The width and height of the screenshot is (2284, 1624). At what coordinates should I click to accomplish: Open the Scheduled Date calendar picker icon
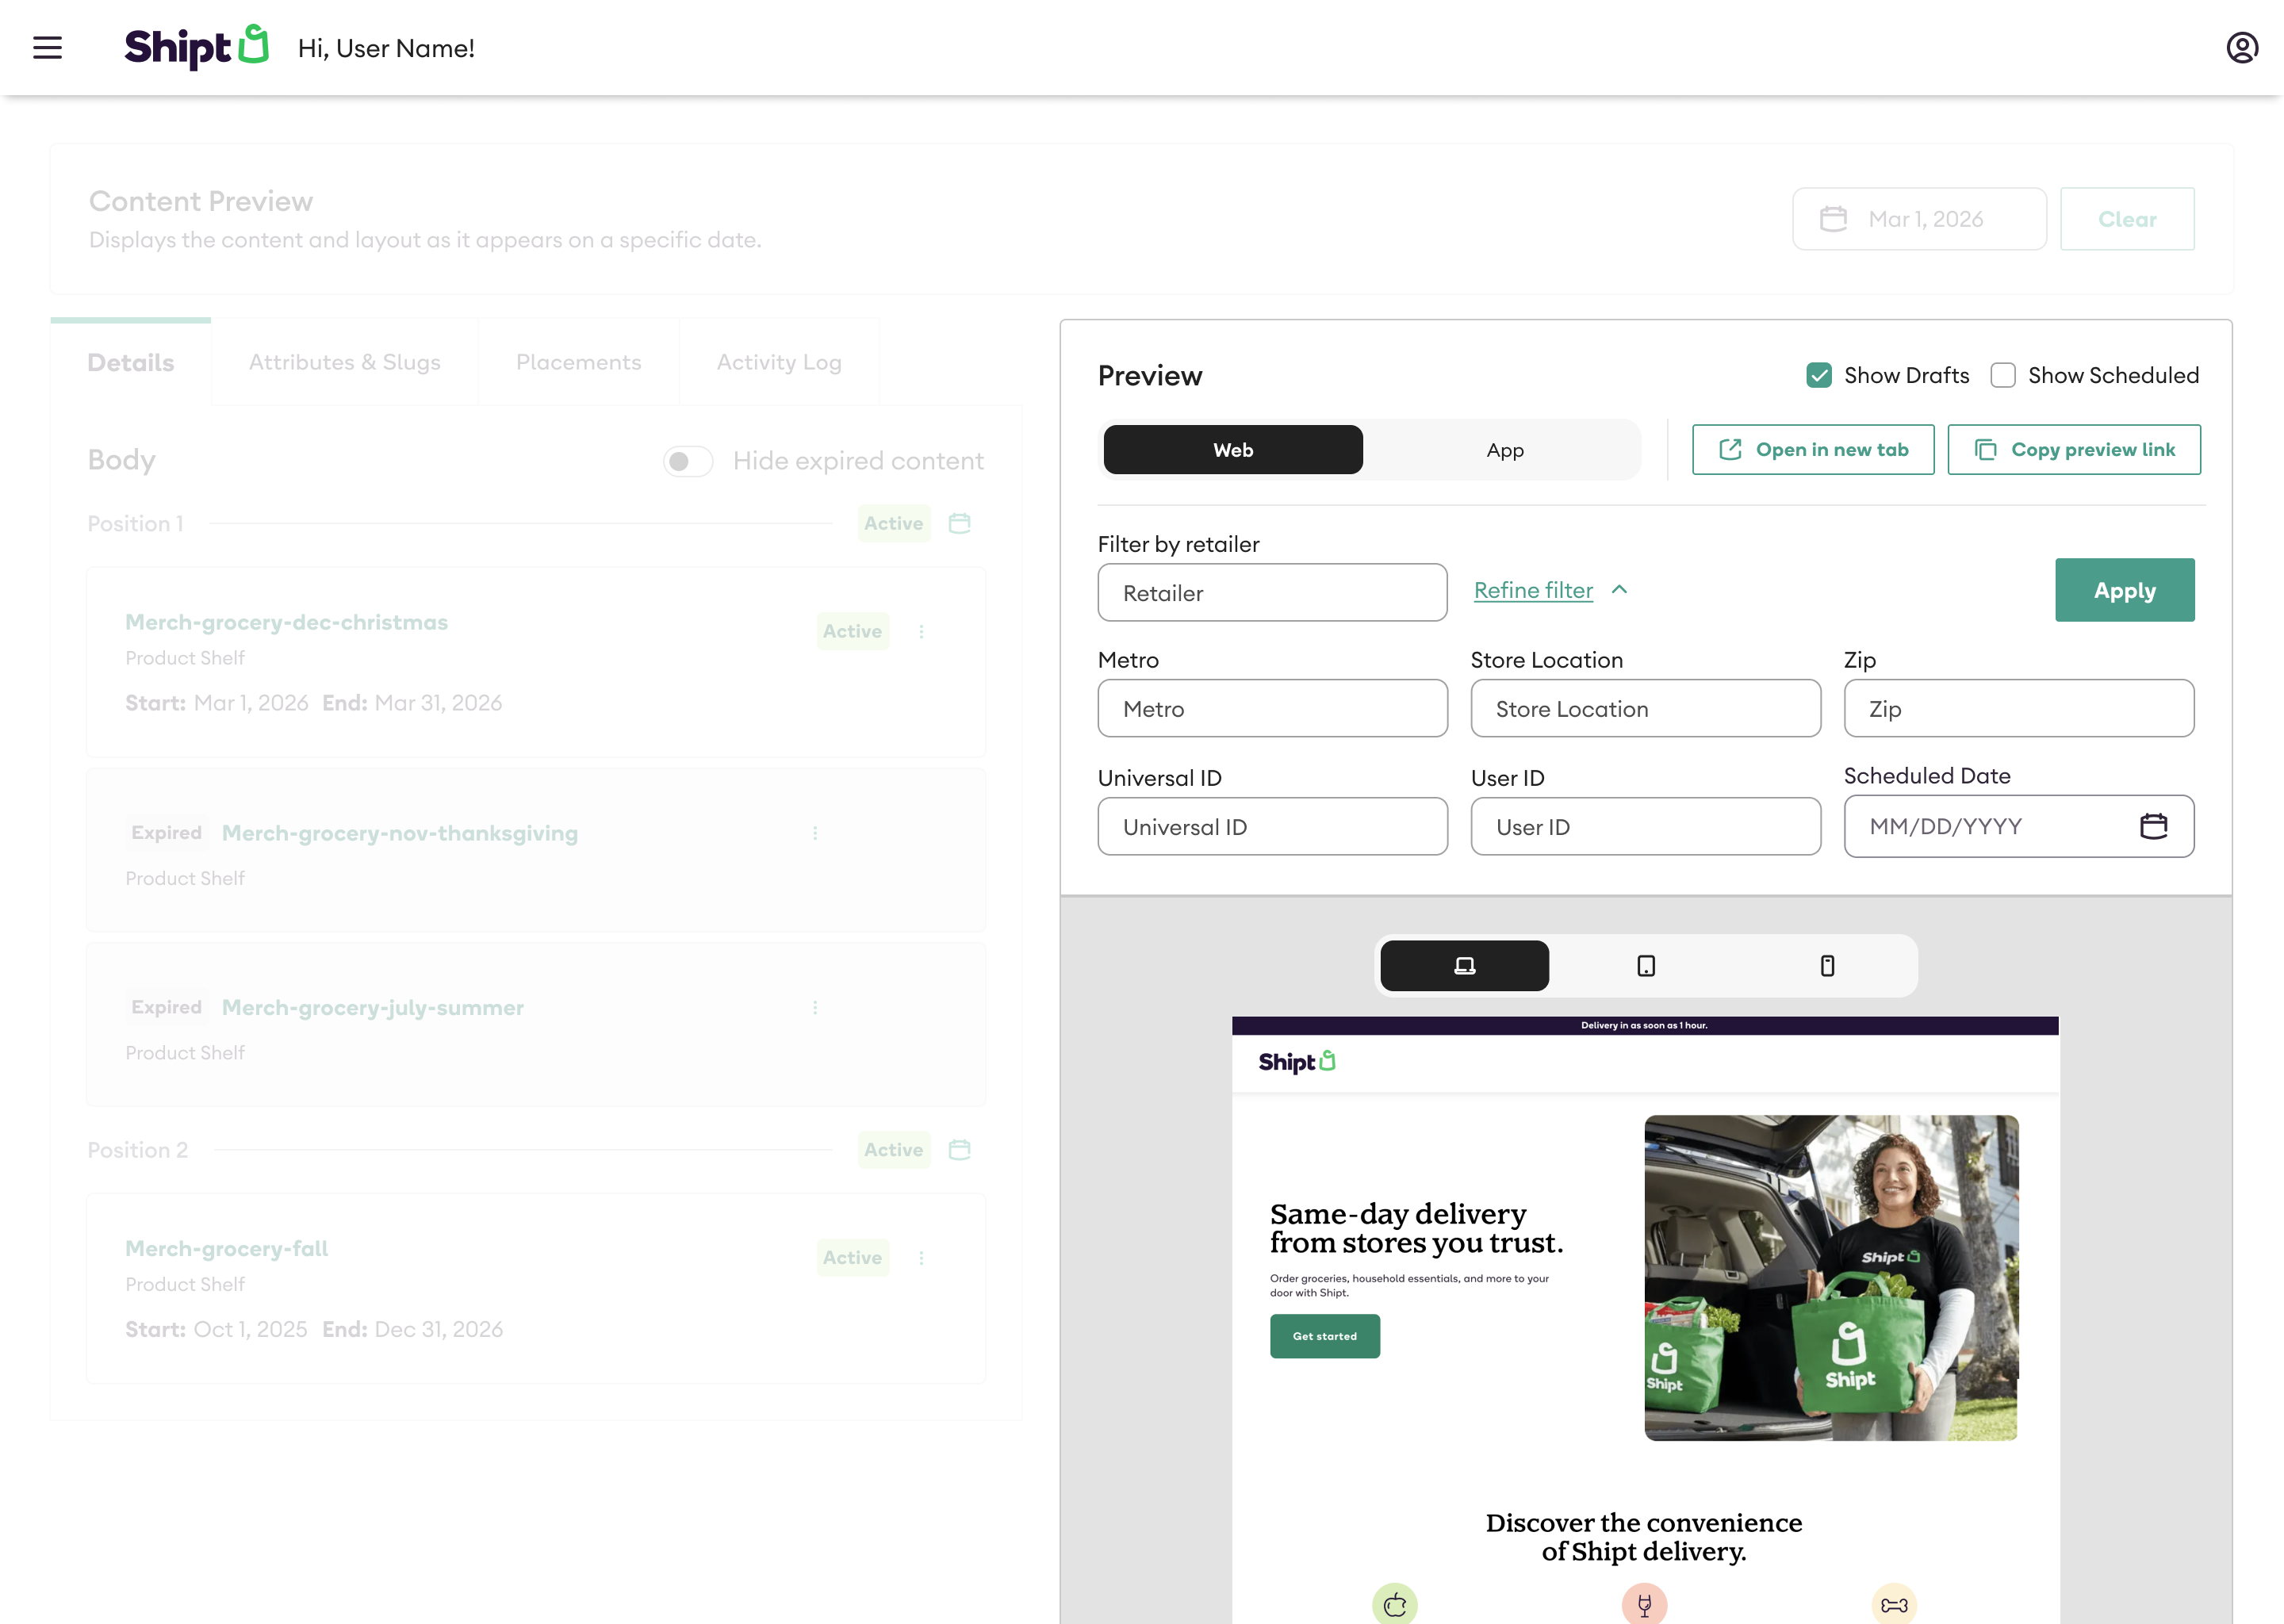click(2153, 826)
